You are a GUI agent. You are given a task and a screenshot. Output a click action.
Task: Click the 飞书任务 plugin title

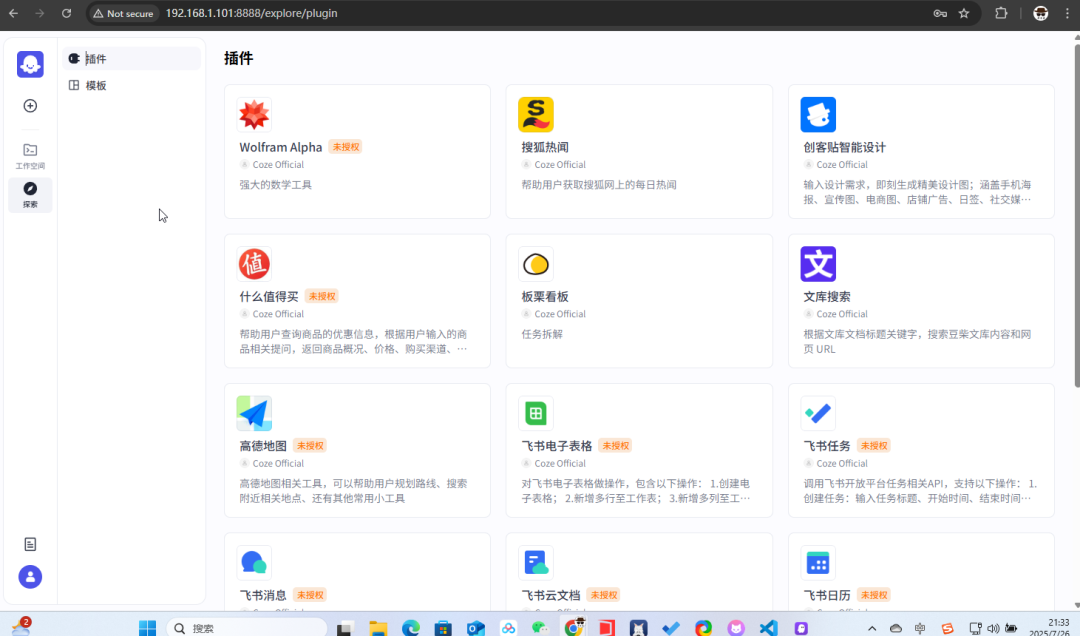coord(827,446)
